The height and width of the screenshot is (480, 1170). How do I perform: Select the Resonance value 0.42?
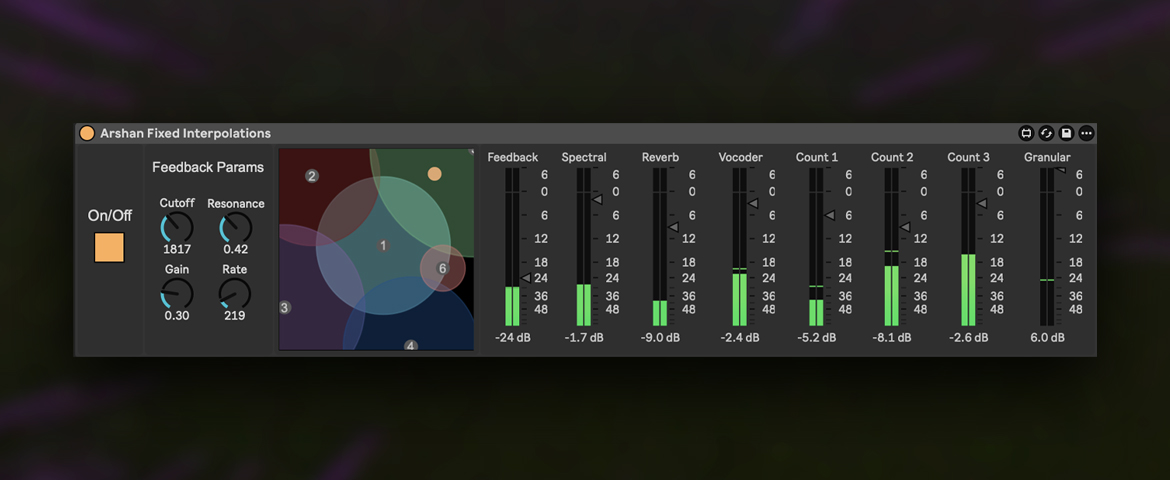coord(236,249)
